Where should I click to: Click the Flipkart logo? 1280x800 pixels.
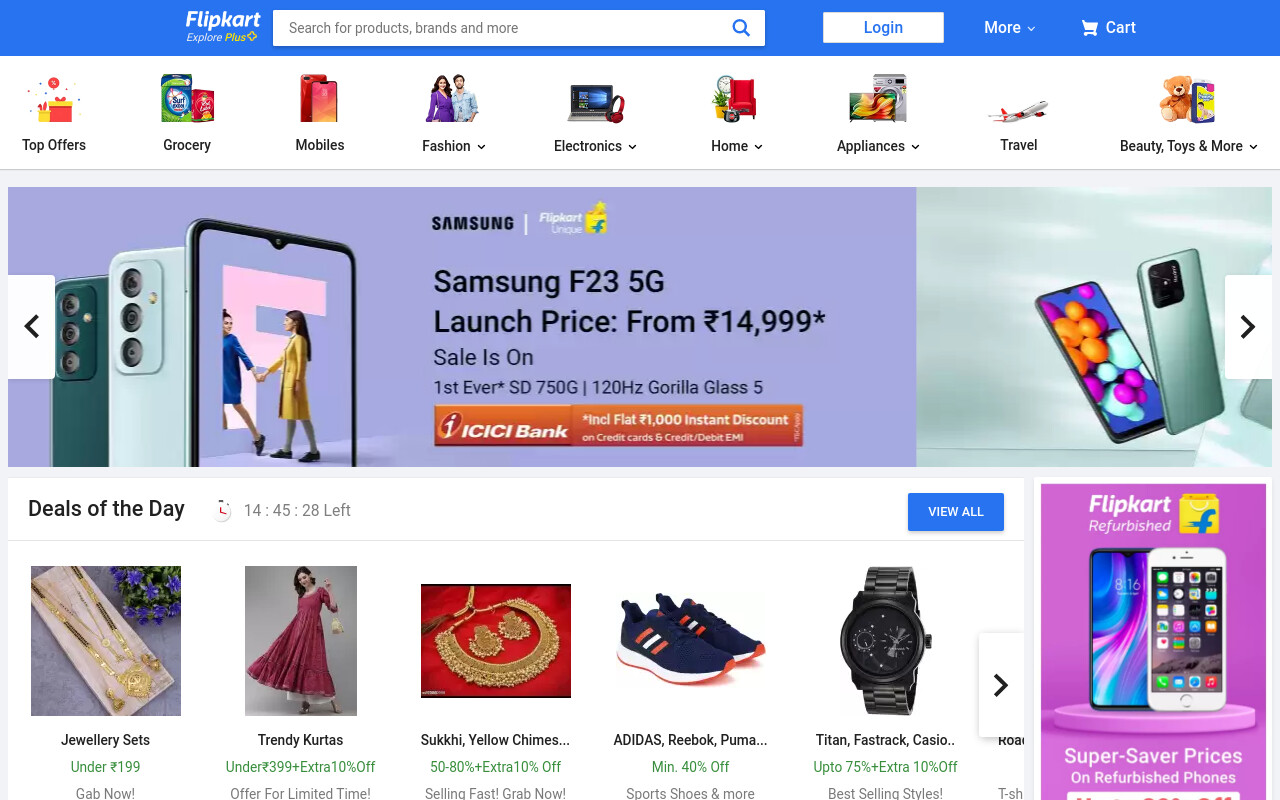(x=223, y=27)
